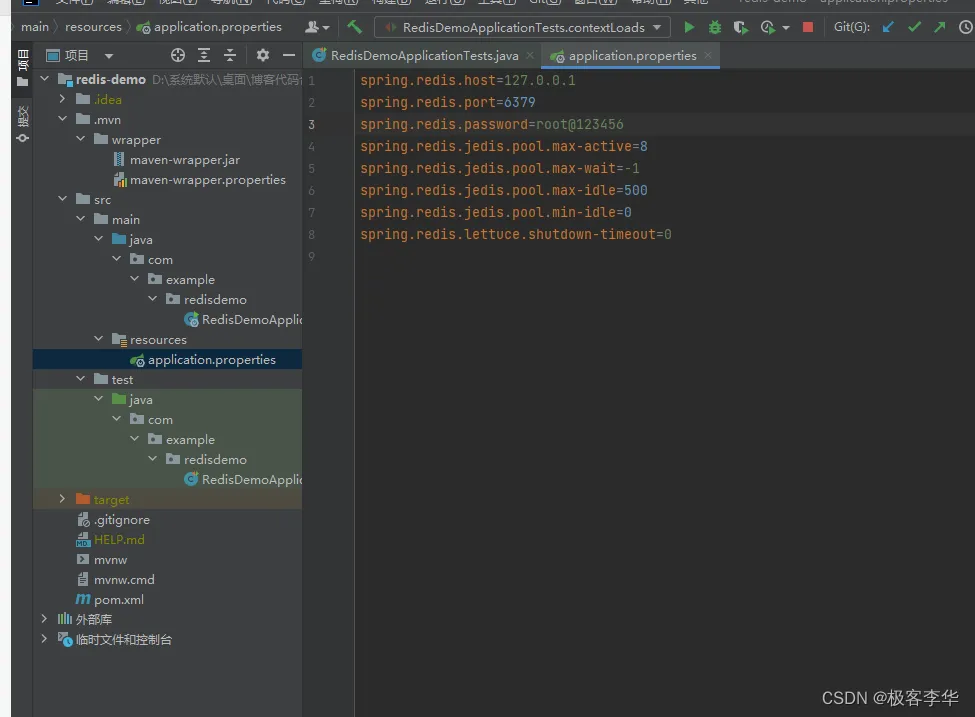Click the green Run button in toolbar
This screenshot has width=975, height=717.
coord(689,27)
